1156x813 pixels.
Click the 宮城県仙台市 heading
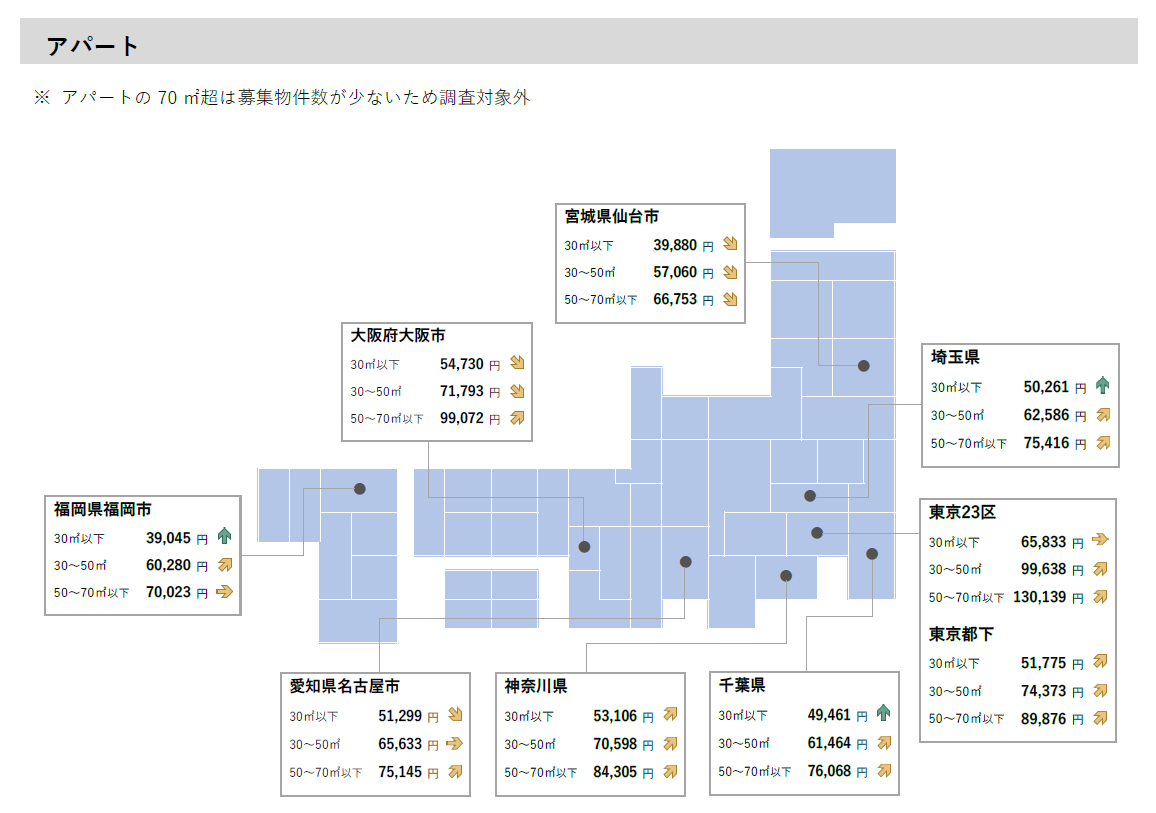click(612, 216)
